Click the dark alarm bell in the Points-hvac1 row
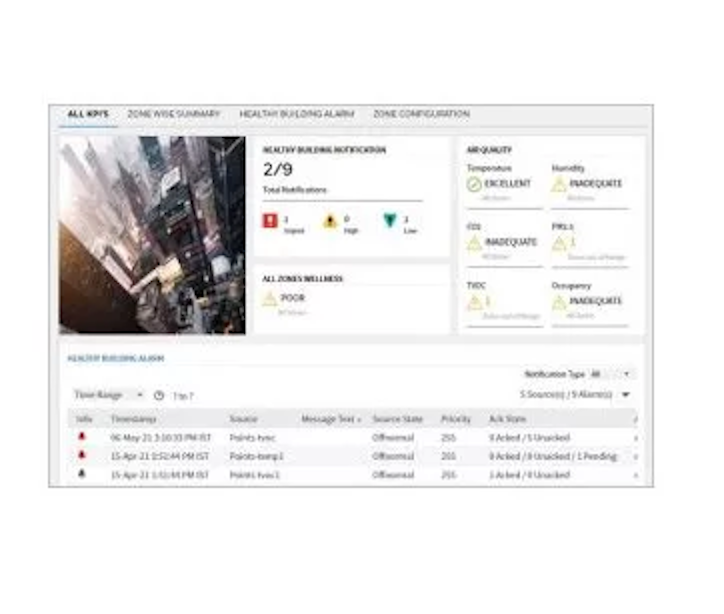724x614 pixels. [82, 474]
